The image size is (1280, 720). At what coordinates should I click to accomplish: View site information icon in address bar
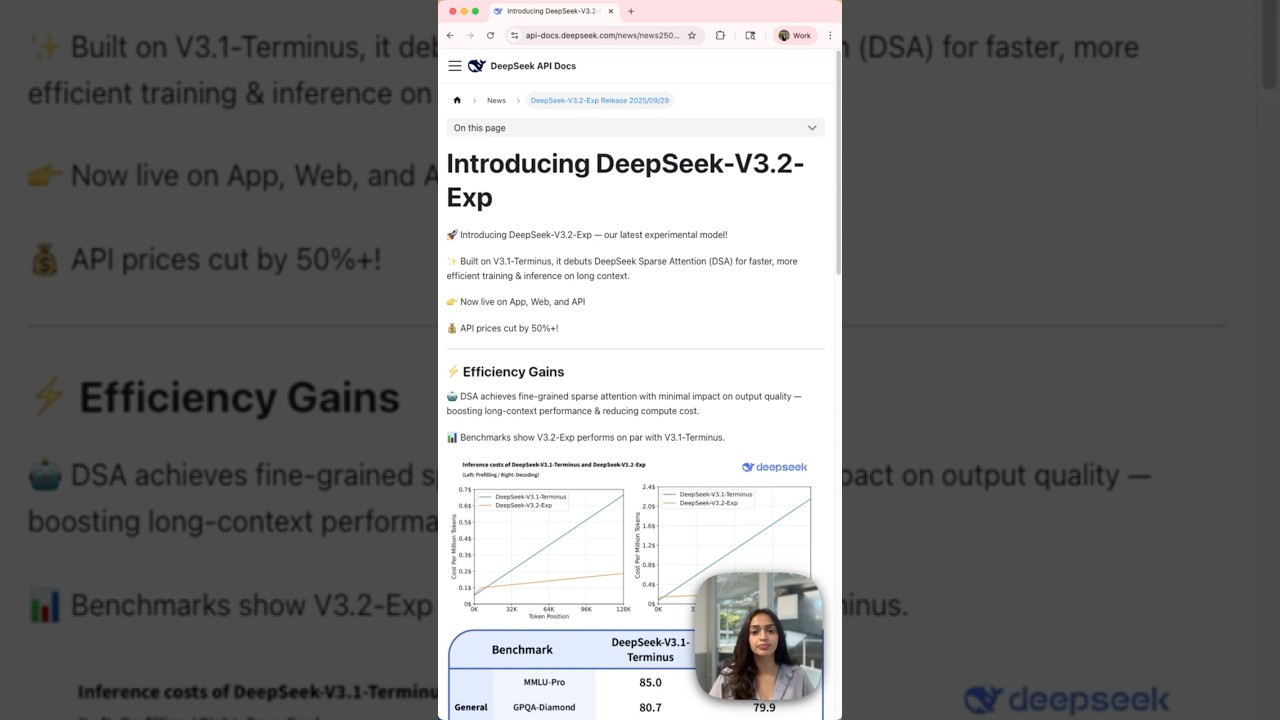tap(514, 35)
